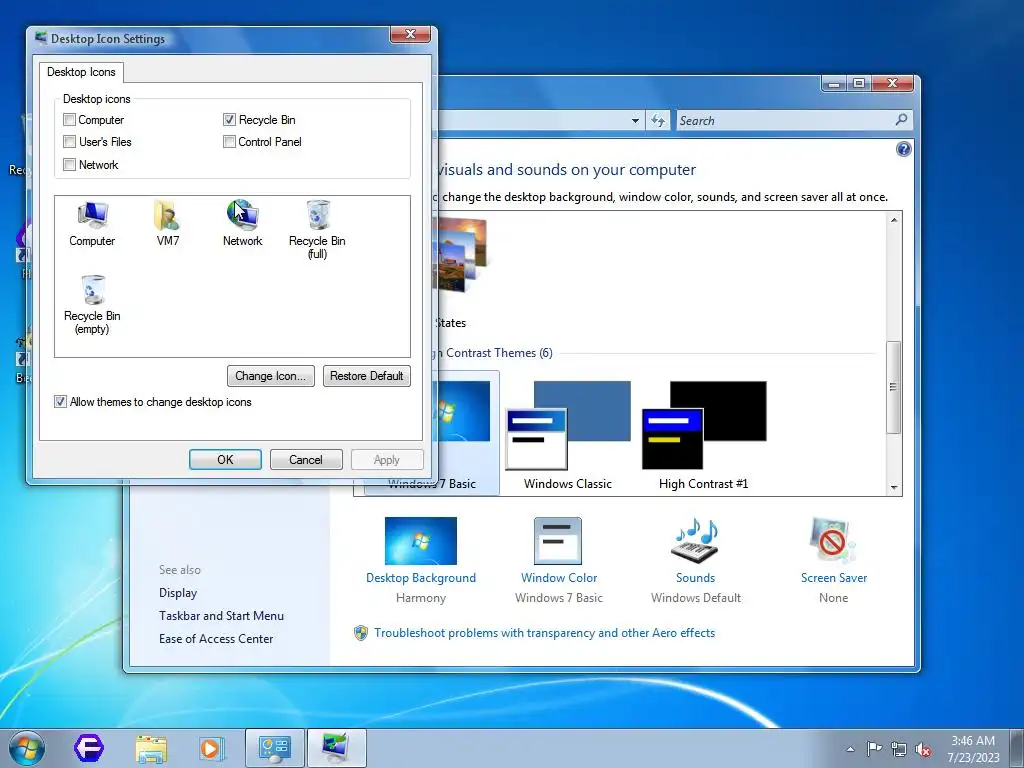The image size is (1024, 768).
Task: Open Taskbar and Start Menu link
Action: [221, 616]
